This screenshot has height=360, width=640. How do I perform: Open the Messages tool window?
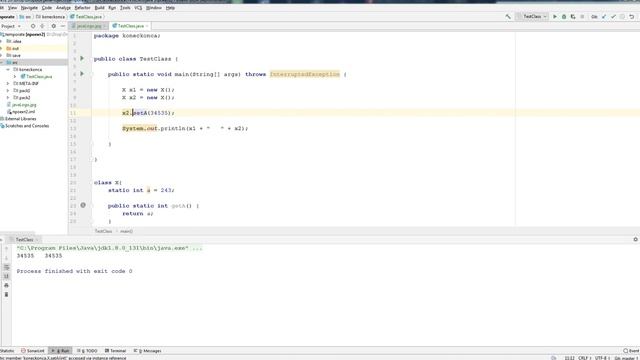147,351
